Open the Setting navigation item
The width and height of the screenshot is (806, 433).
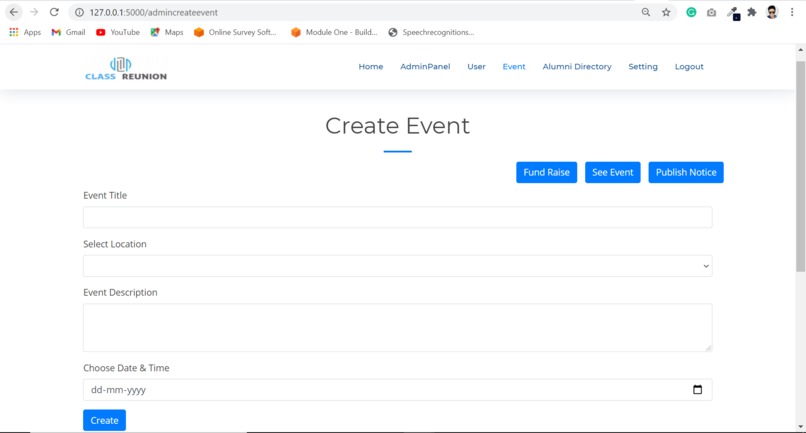[x=643, y=66]
